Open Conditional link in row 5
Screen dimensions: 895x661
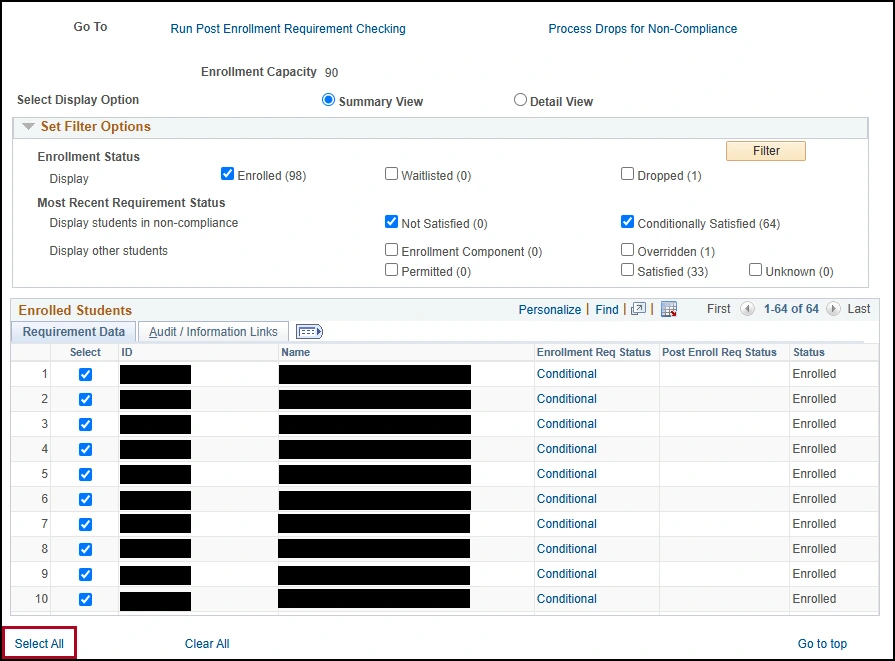pos(566,474)
